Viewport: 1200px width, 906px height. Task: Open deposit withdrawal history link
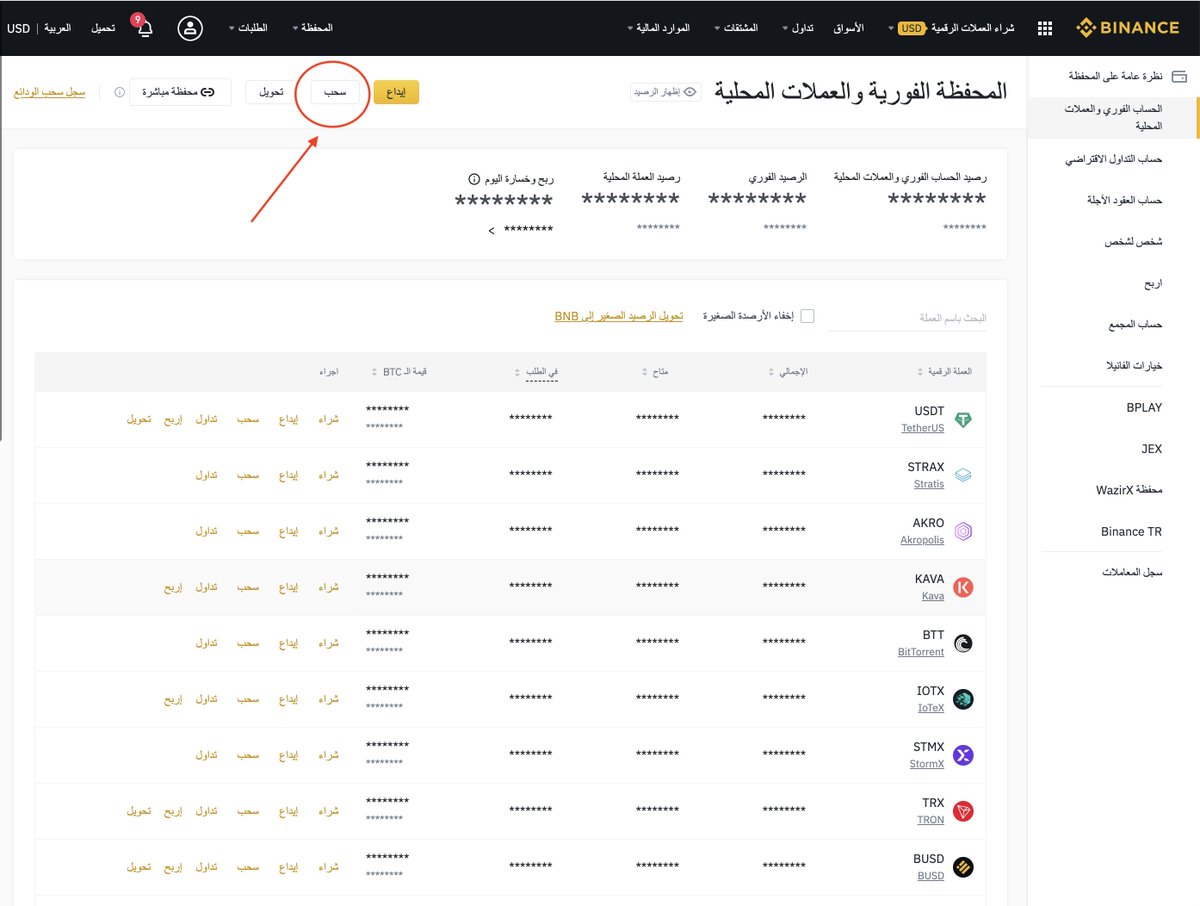(49, 92)
